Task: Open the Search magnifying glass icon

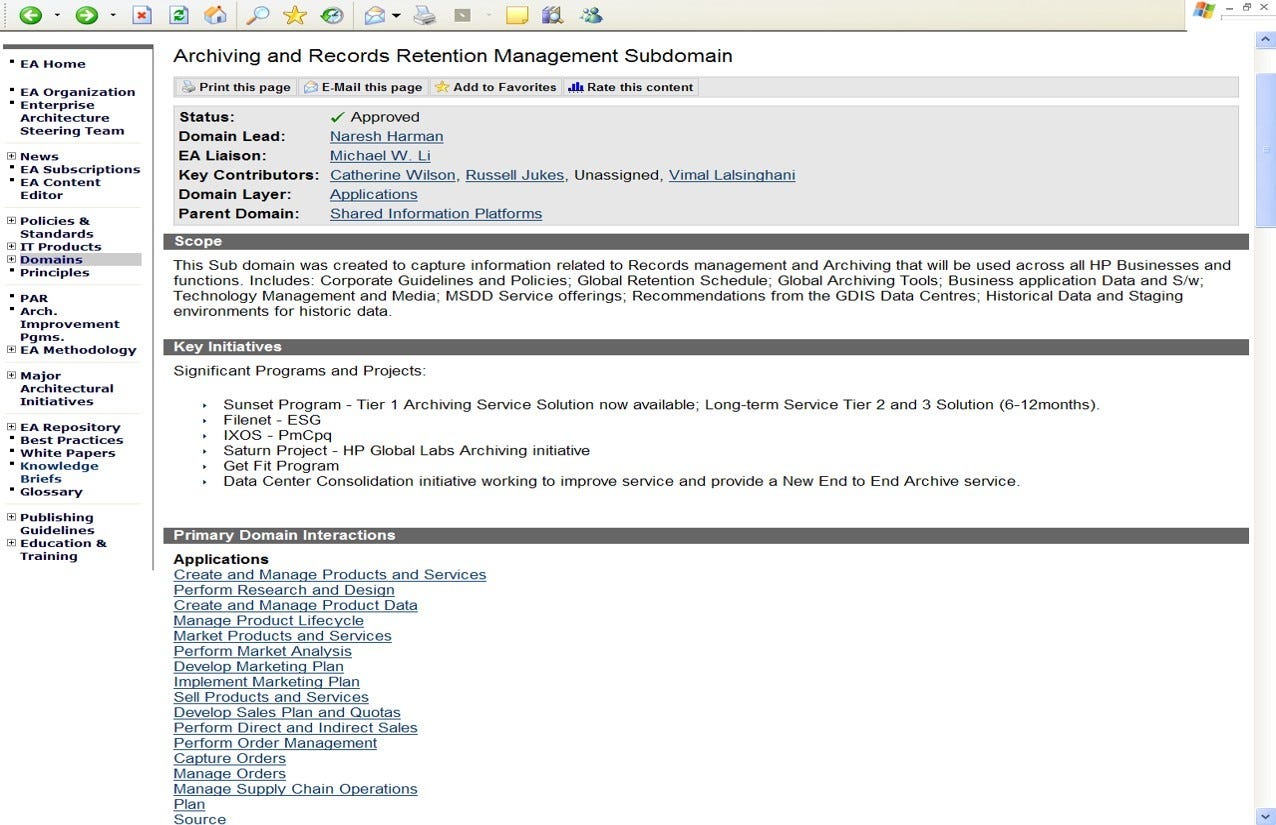Action: [x=258, y=15]
